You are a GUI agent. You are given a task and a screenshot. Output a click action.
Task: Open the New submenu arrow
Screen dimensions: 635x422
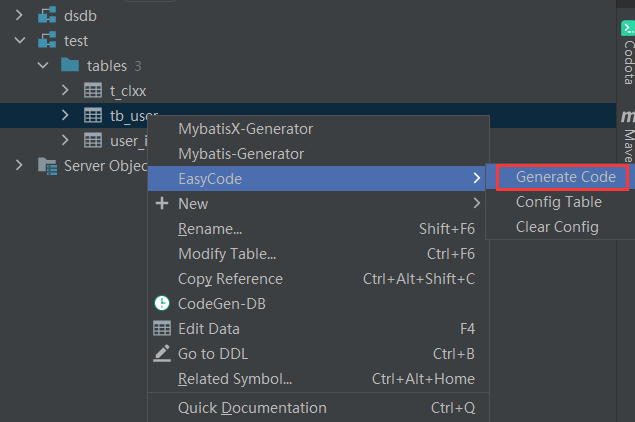pyautogui.click(x=477, y=203)
